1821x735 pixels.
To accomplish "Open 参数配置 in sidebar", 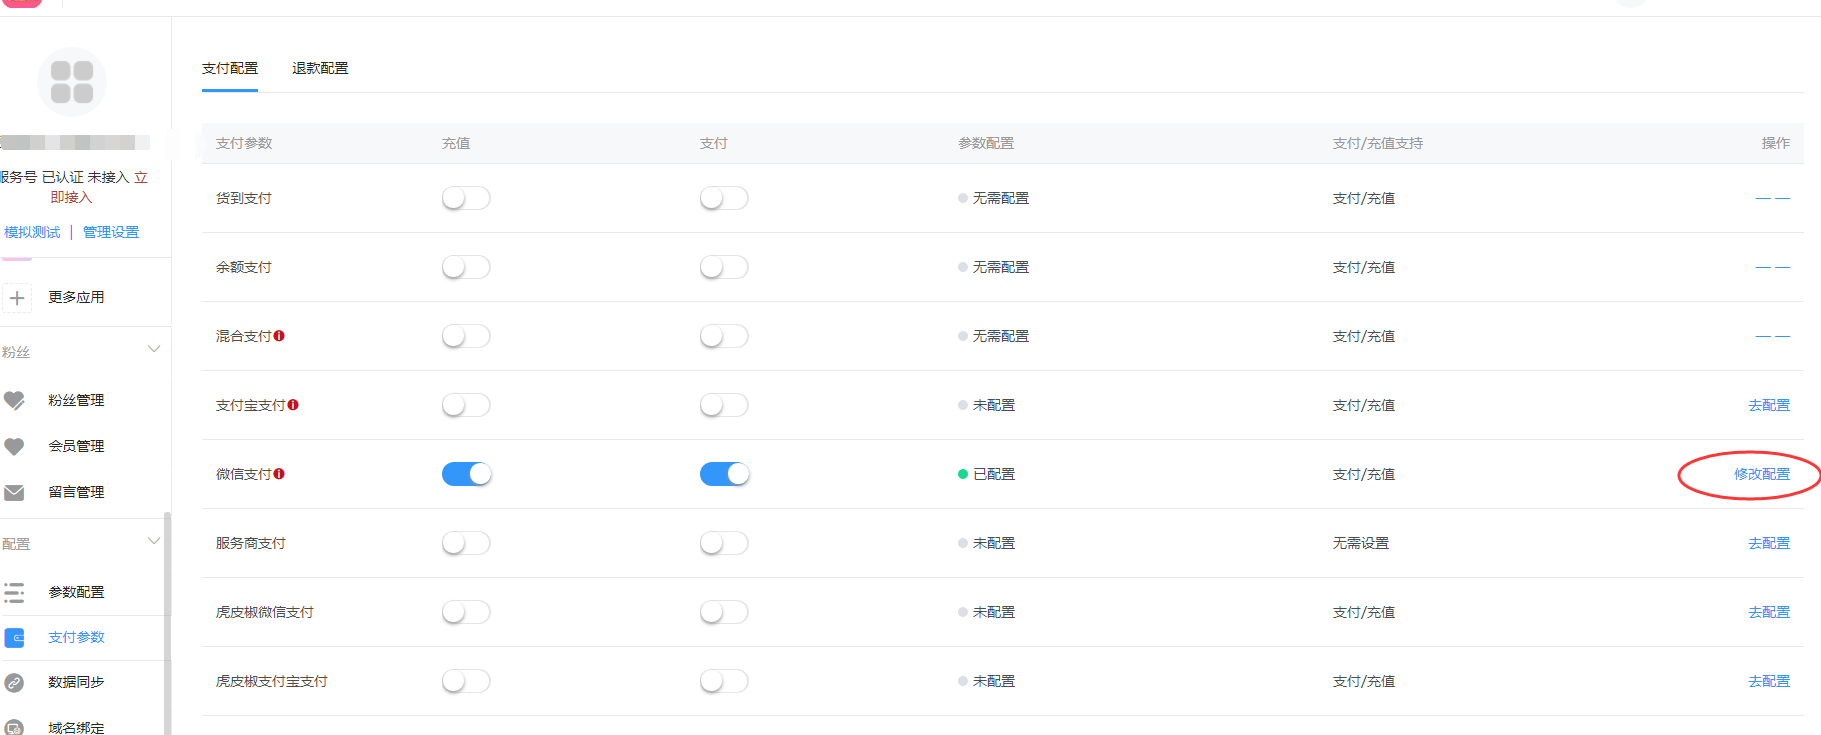I will pos(76,592).
